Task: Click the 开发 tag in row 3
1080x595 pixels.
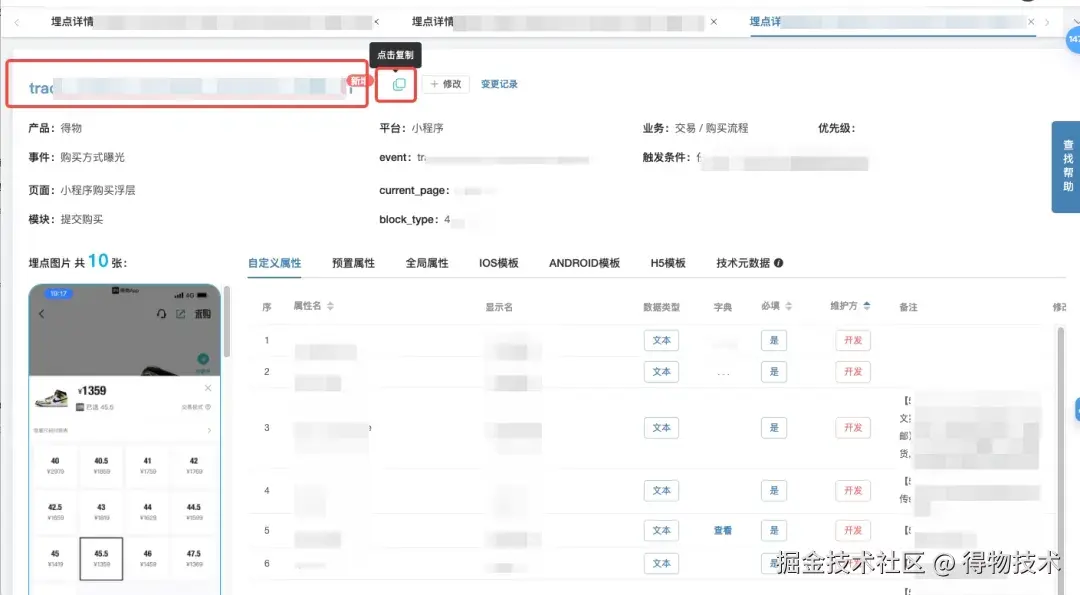Action: [x=853, y=428]
